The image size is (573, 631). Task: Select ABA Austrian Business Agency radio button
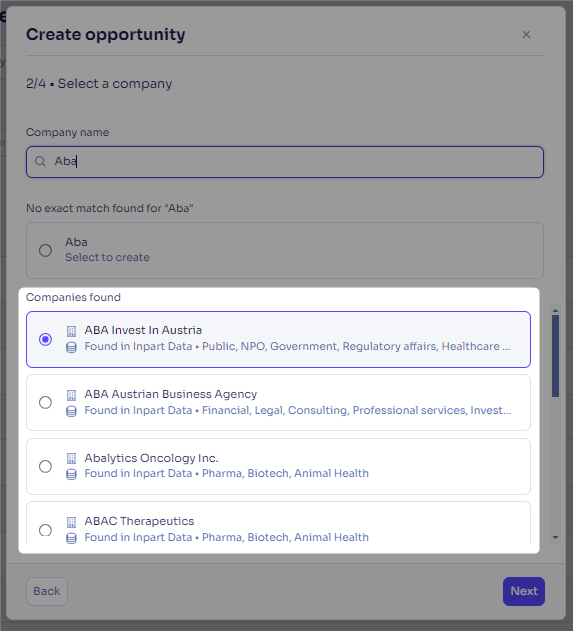(x=45, y=402)
